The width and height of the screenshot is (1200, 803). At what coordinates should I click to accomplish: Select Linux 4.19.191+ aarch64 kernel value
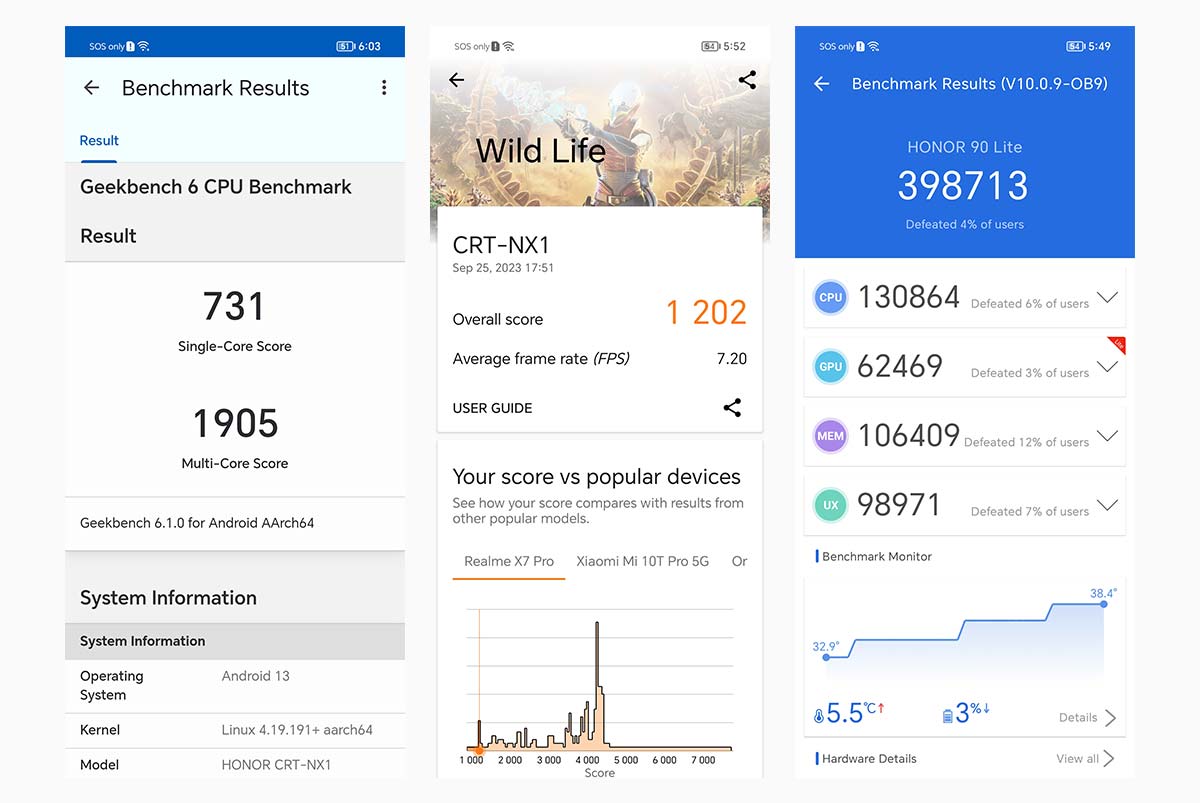coord(297,730)
